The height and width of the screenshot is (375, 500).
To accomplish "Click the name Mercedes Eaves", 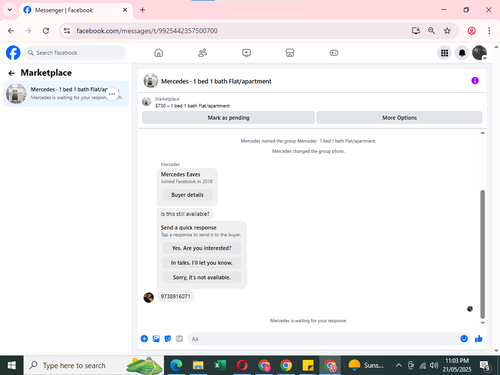I will click(180, 174).
